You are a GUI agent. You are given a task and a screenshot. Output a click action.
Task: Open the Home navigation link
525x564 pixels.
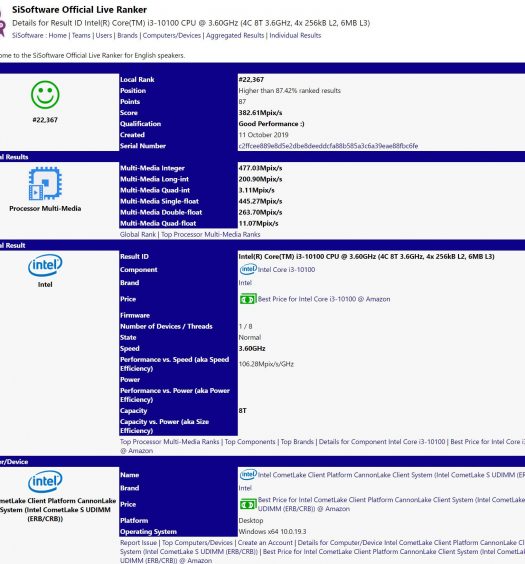click(58, 35)
